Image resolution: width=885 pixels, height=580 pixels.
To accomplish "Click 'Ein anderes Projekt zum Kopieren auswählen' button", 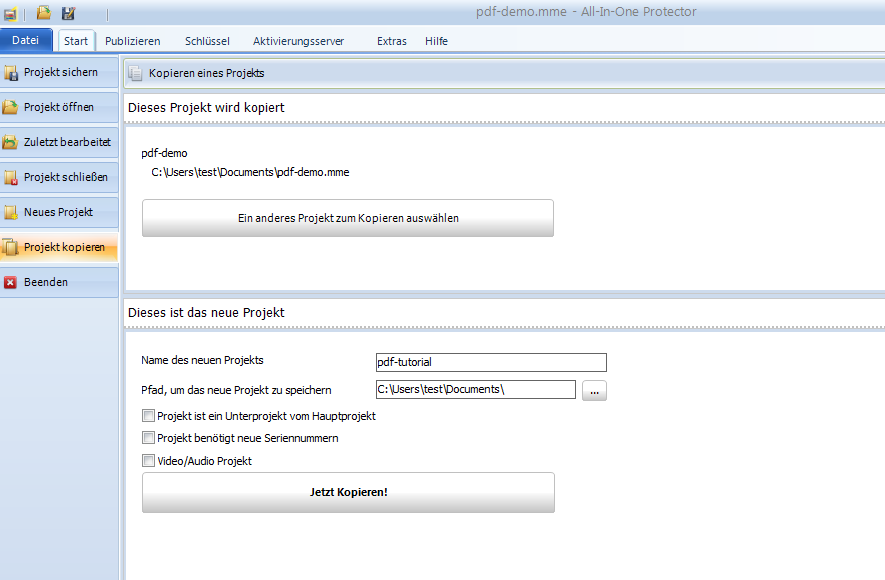I will (347, 218).
